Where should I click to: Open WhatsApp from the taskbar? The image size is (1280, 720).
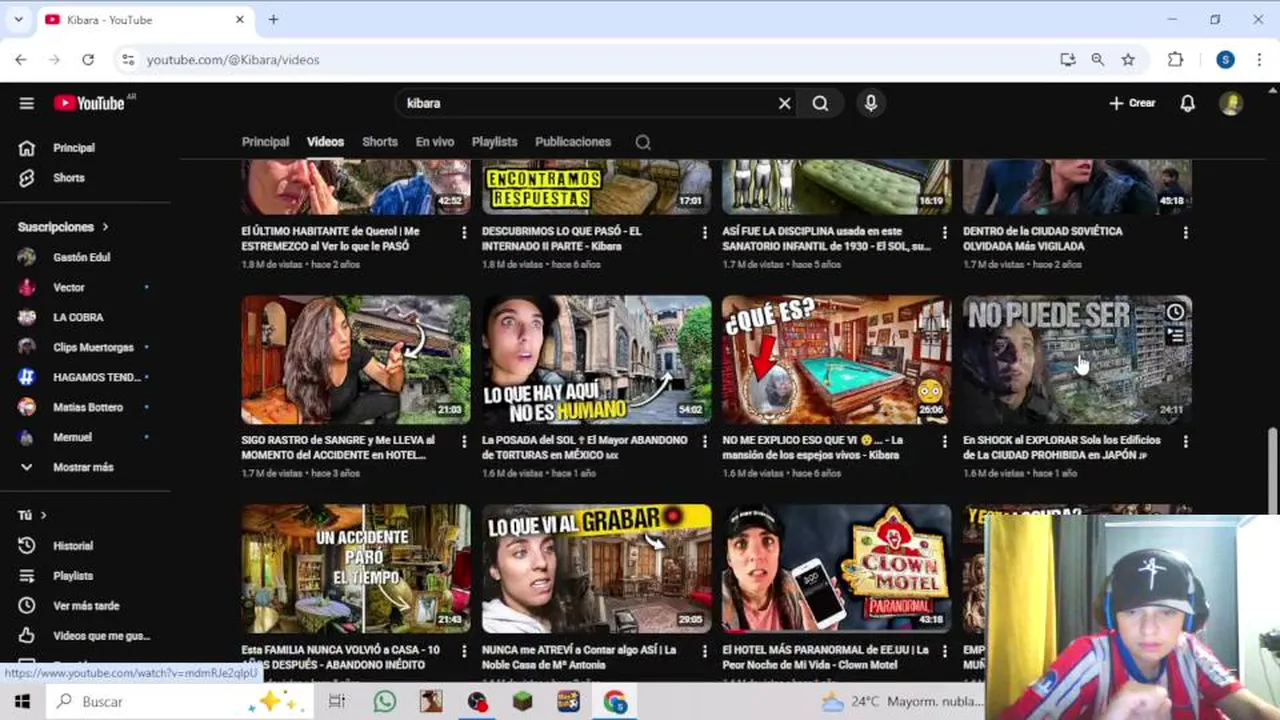(x=385, y=702)
